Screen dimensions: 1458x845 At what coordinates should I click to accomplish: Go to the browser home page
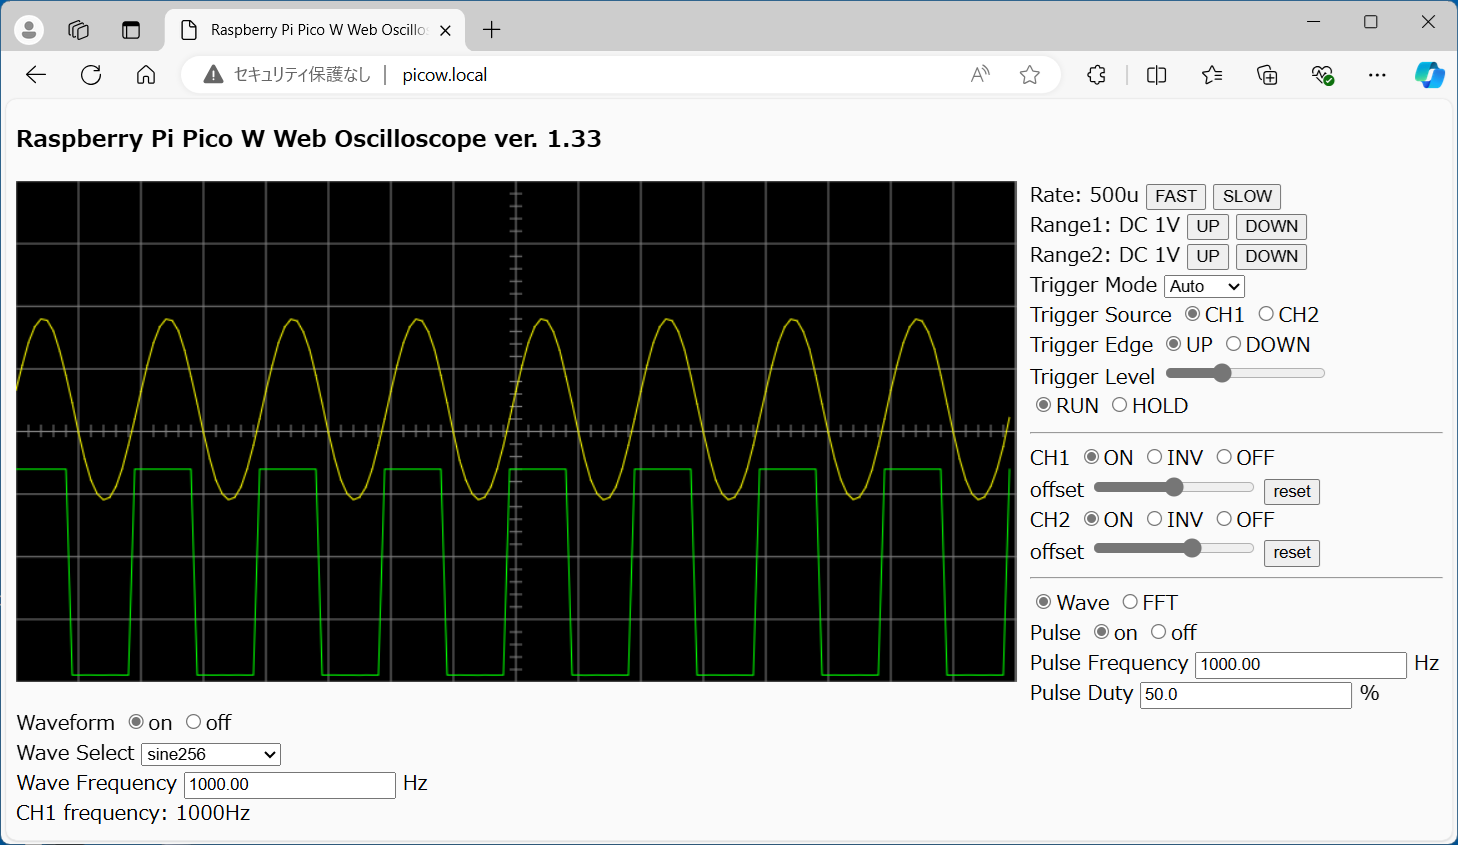(146, 75)
